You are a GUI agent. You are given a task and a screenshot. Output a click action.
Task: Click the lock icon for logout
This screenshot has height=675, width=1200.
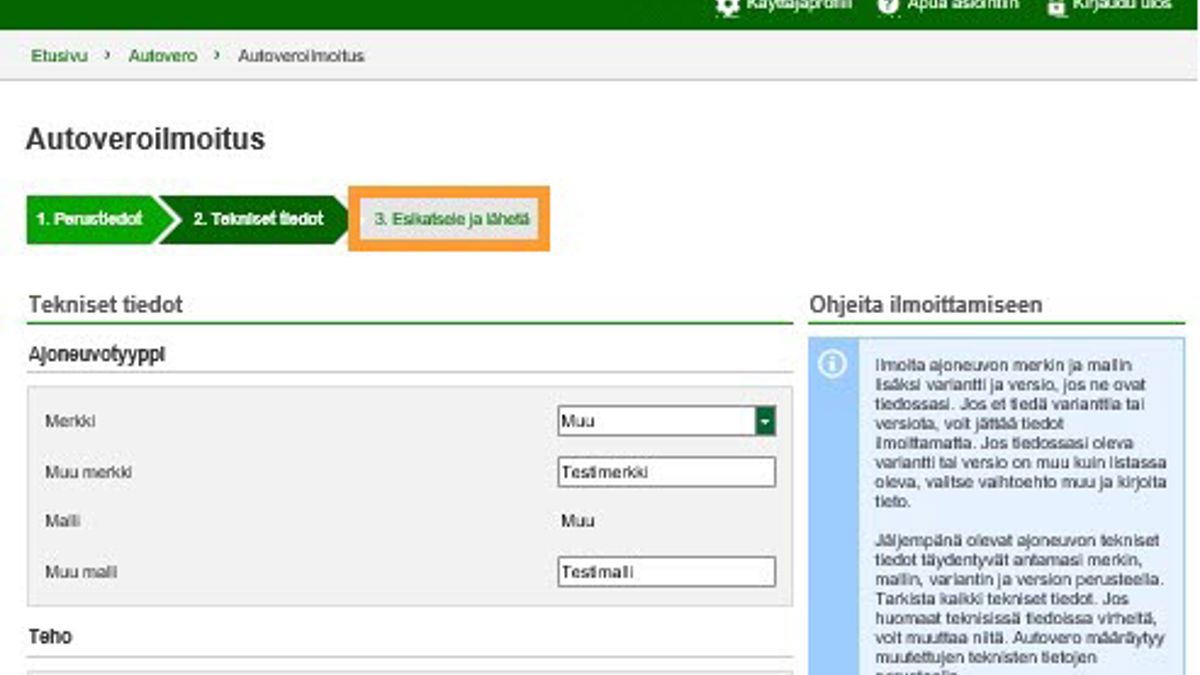1056,6
